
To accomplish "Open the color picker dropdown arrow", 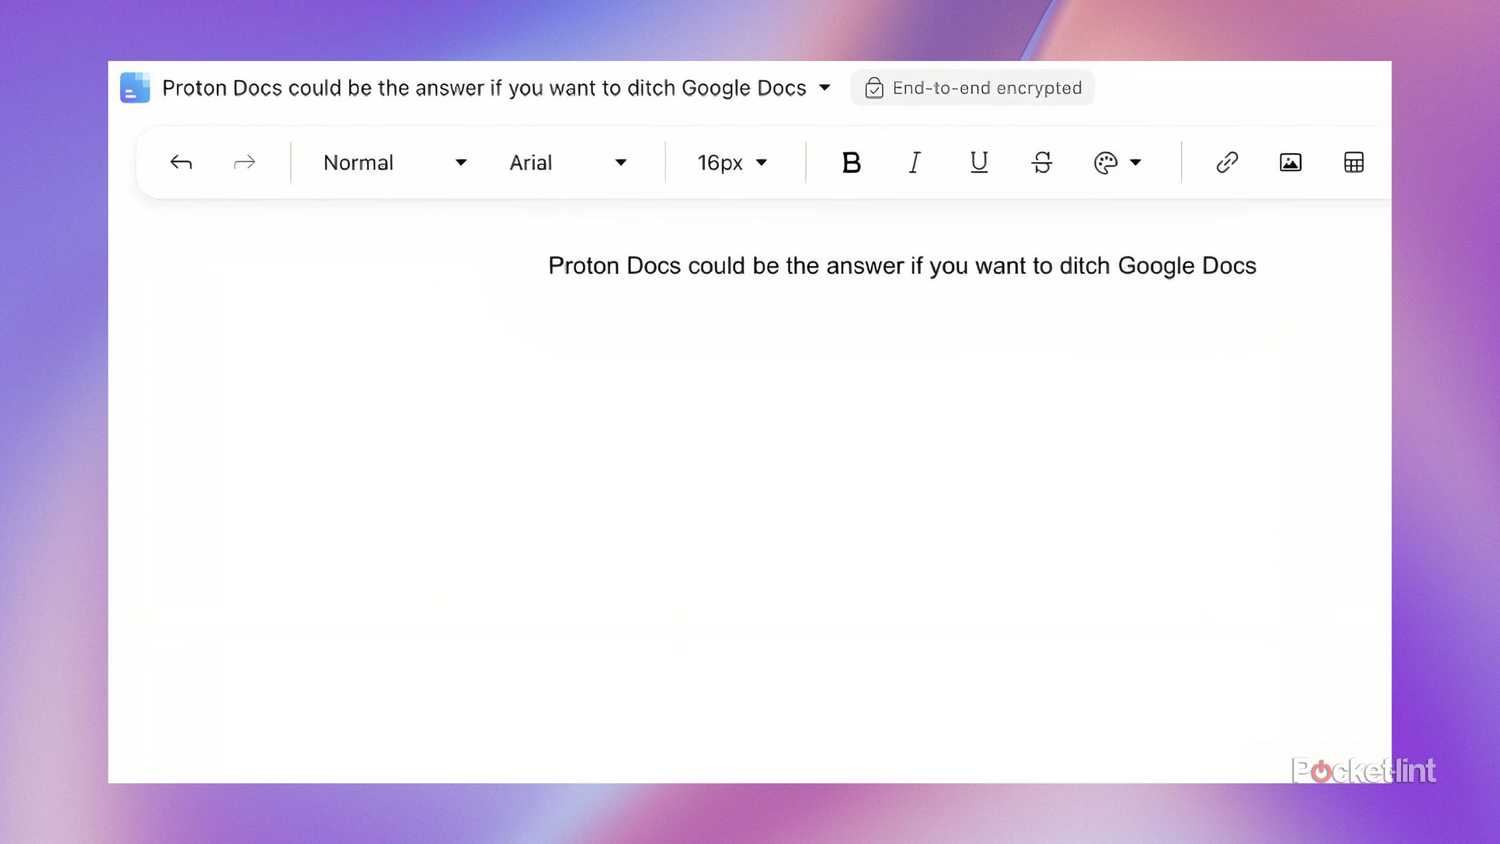I will pyautogui.click(x=1136, y=162).
